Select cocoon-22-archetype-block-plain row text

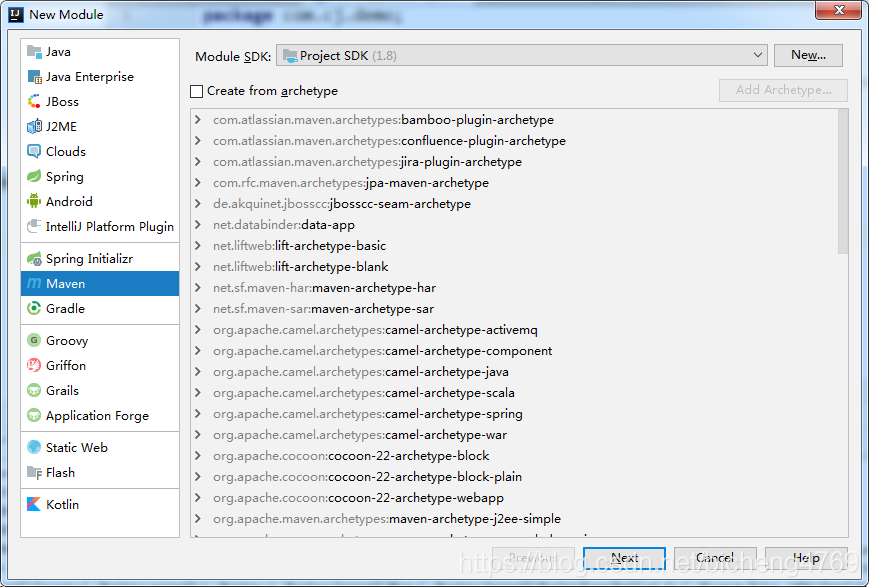coord(367,477)
